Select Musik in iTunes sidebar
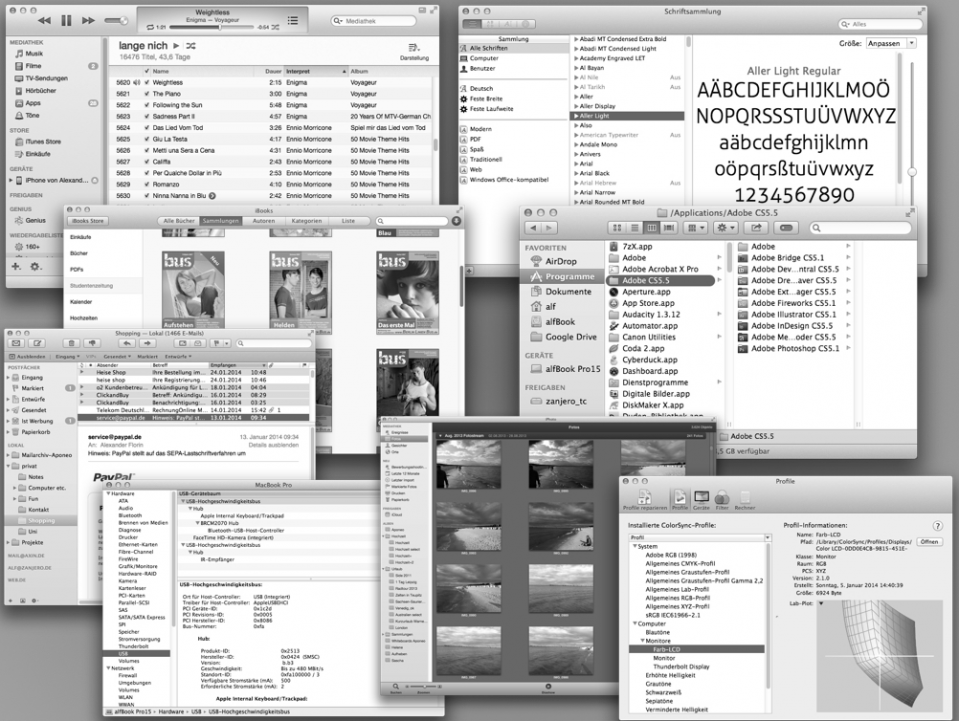 point(34,54)
